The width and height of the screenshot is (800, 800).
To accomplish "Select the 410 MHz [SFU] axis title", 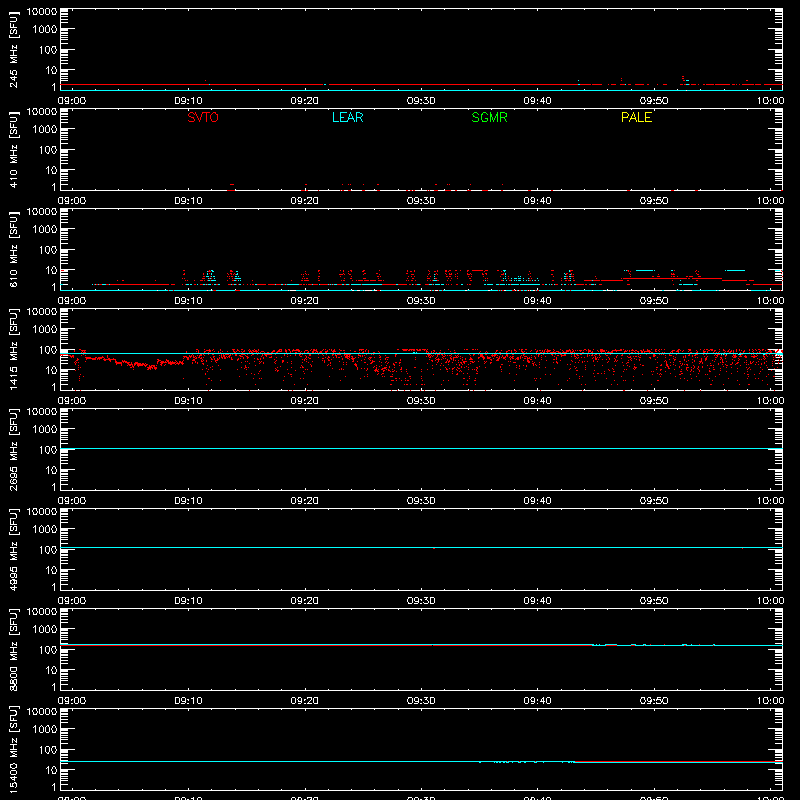I will click(x=13, y=149).
